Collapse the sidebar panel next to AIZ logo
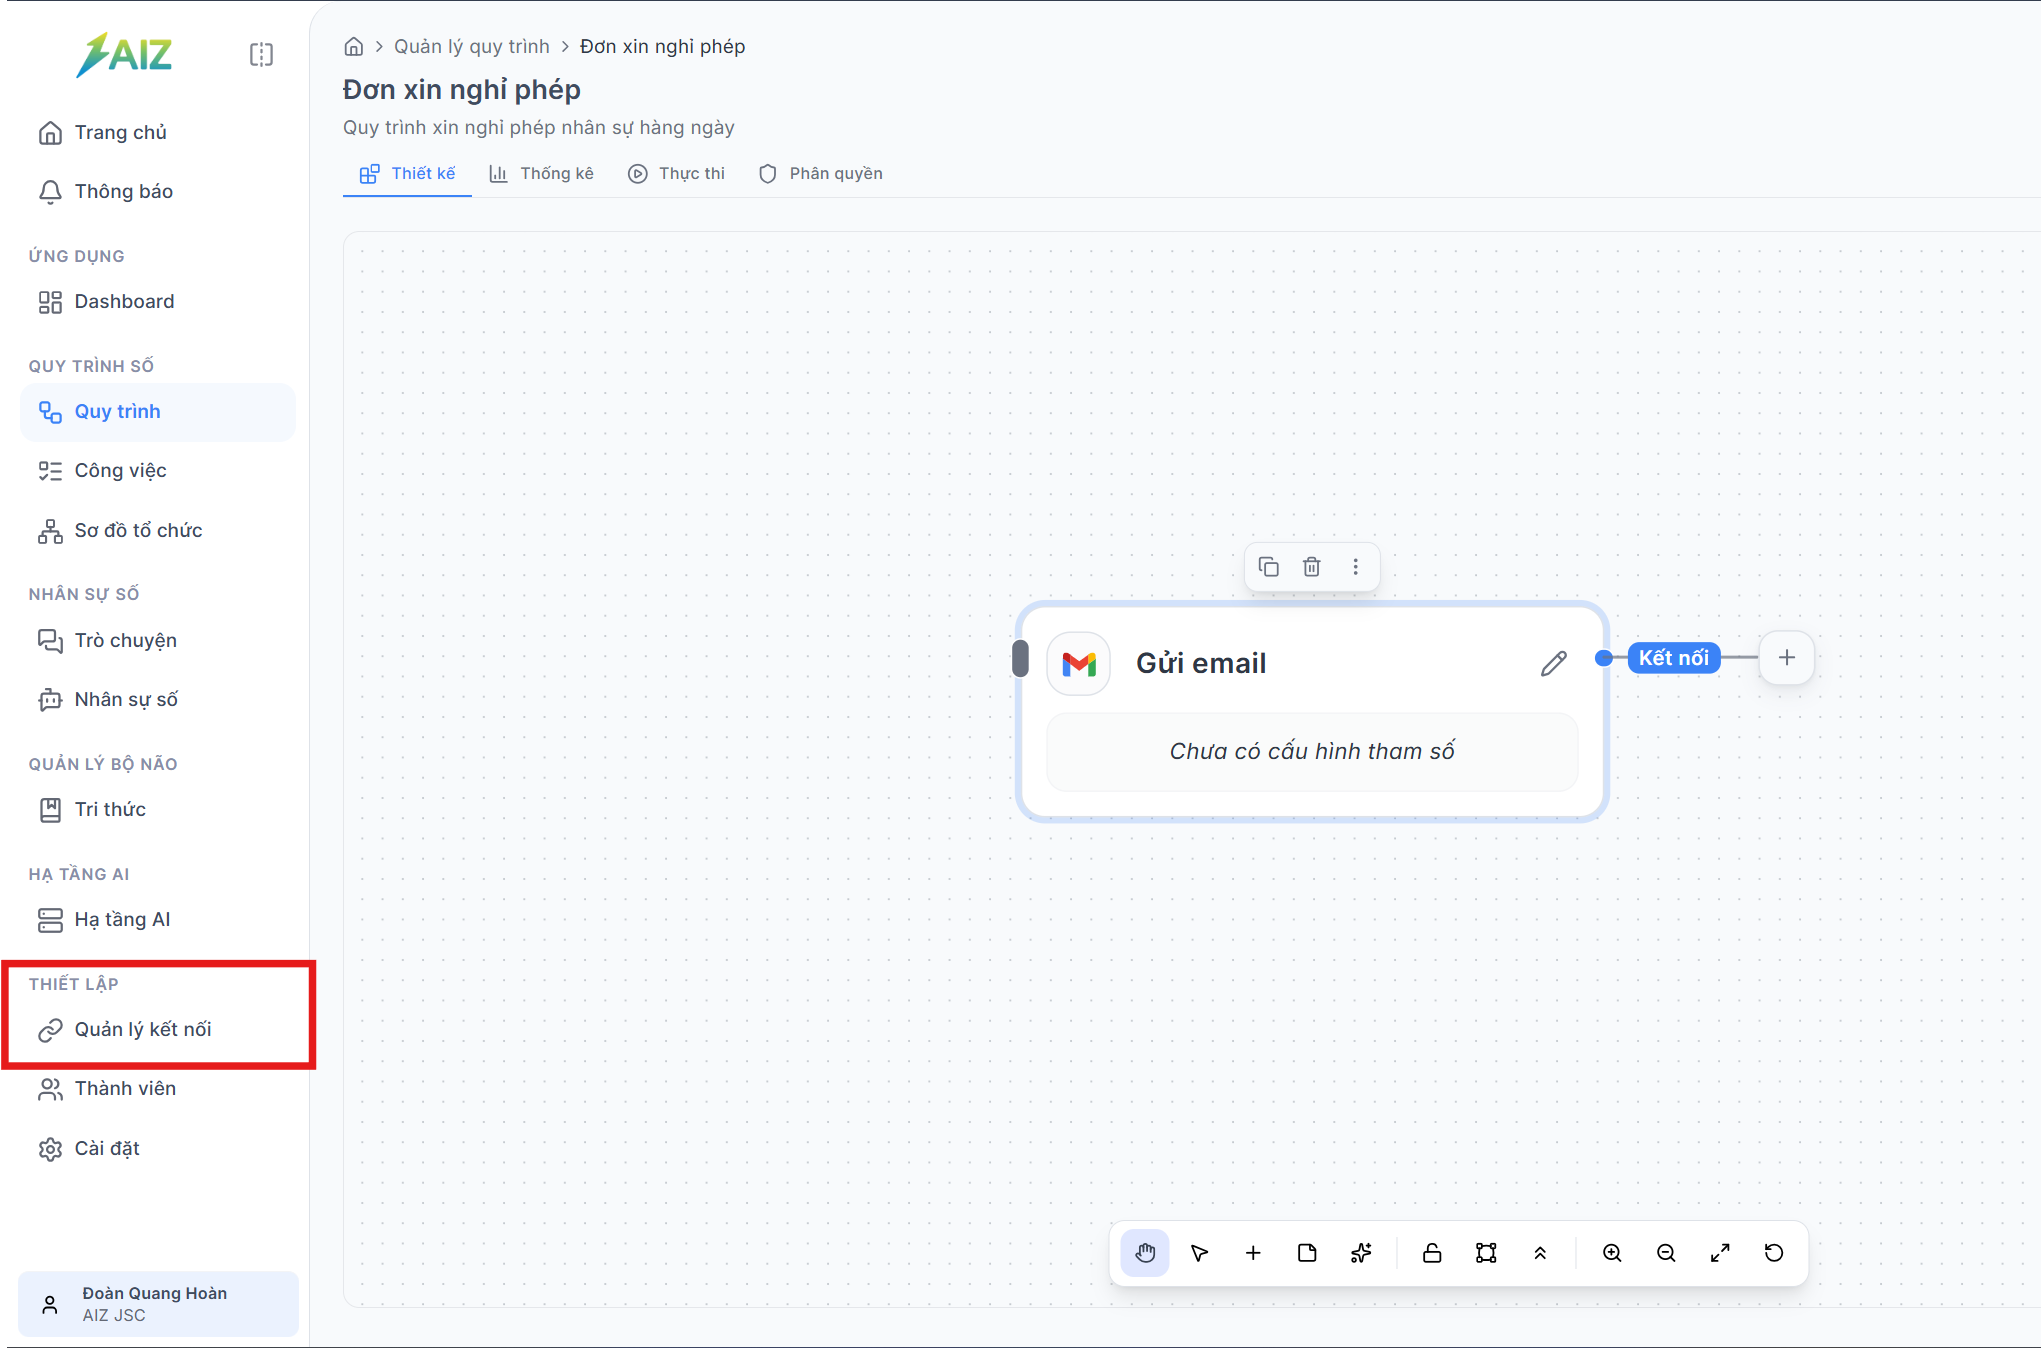 pyautogui.click(x=261, y=55)
